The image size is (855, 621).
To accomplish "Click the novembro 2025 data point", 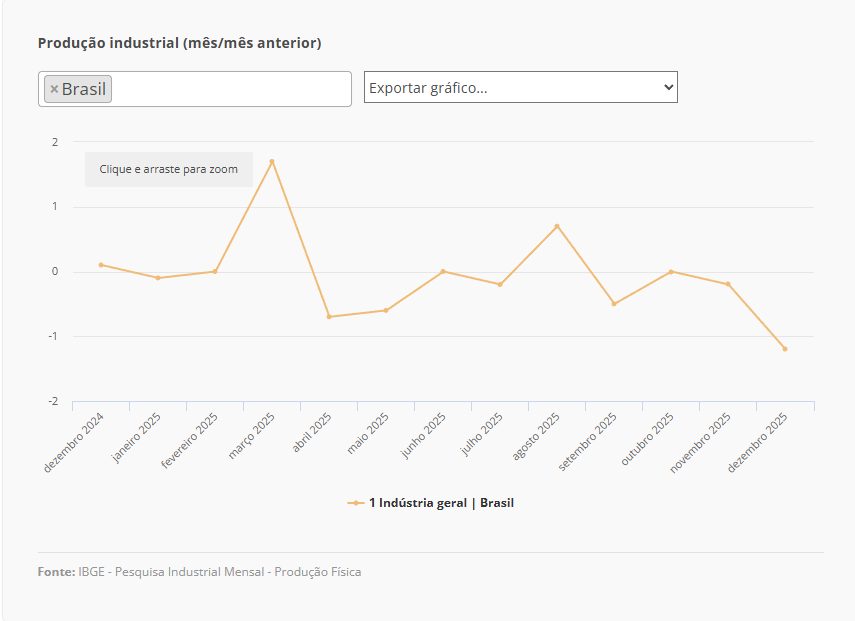I will 728,284.
